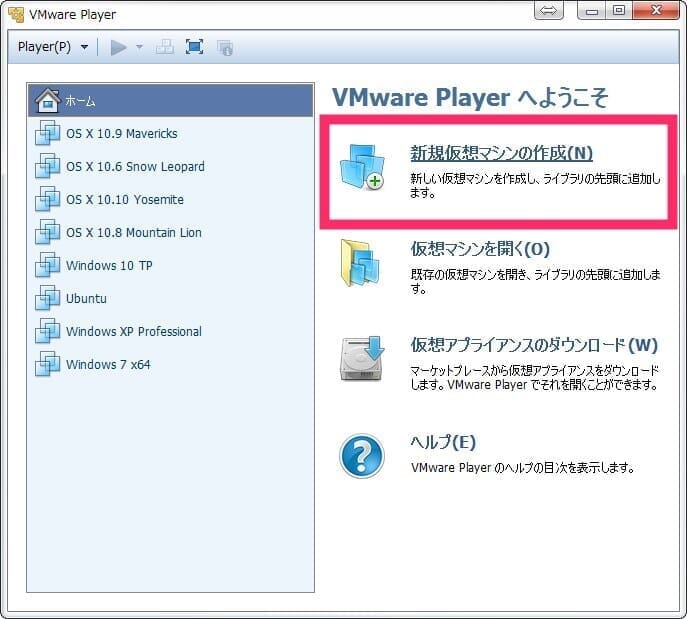Click the Send Ctrl+Alt+Del toolbar icon
The width and height of the screenshot is (687, 619).
[165, 47]
